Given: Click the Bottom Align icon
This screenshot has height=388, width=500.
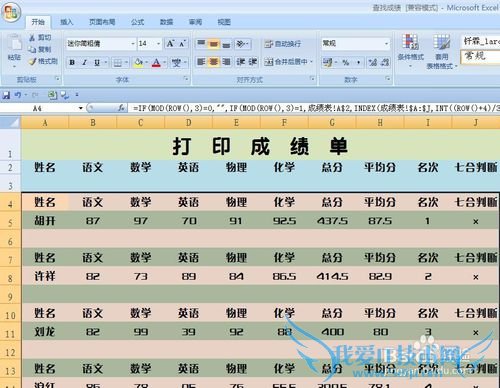Looking at the screenshot, I should pyautogui.click(x=226, y=44).
